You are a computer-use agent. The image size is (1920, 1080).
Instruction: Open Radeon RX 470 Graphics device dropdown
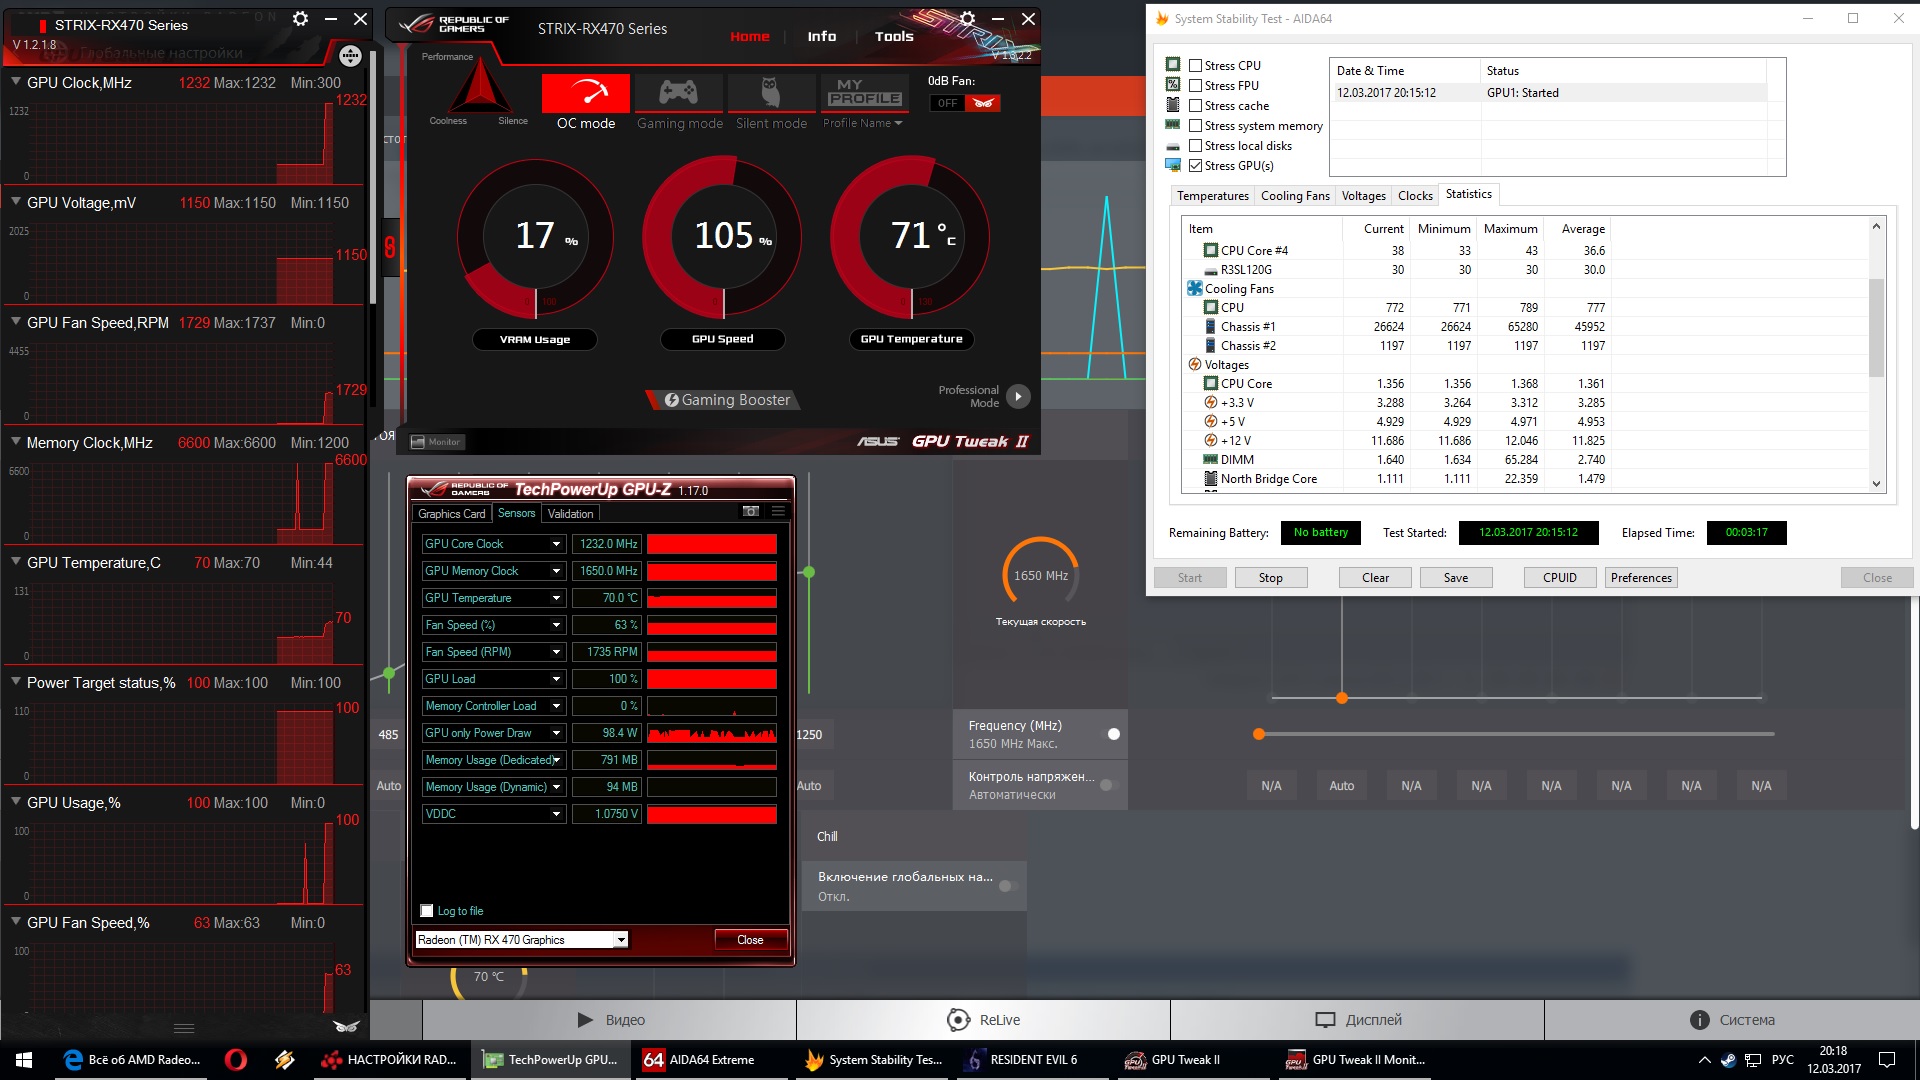[621, 940]
